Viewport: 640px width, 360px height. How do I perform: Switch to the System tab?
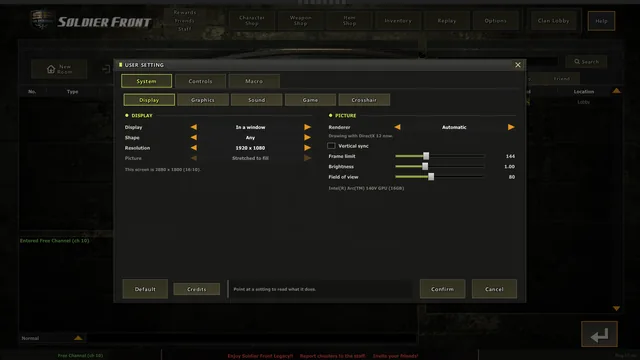(146, 81)
